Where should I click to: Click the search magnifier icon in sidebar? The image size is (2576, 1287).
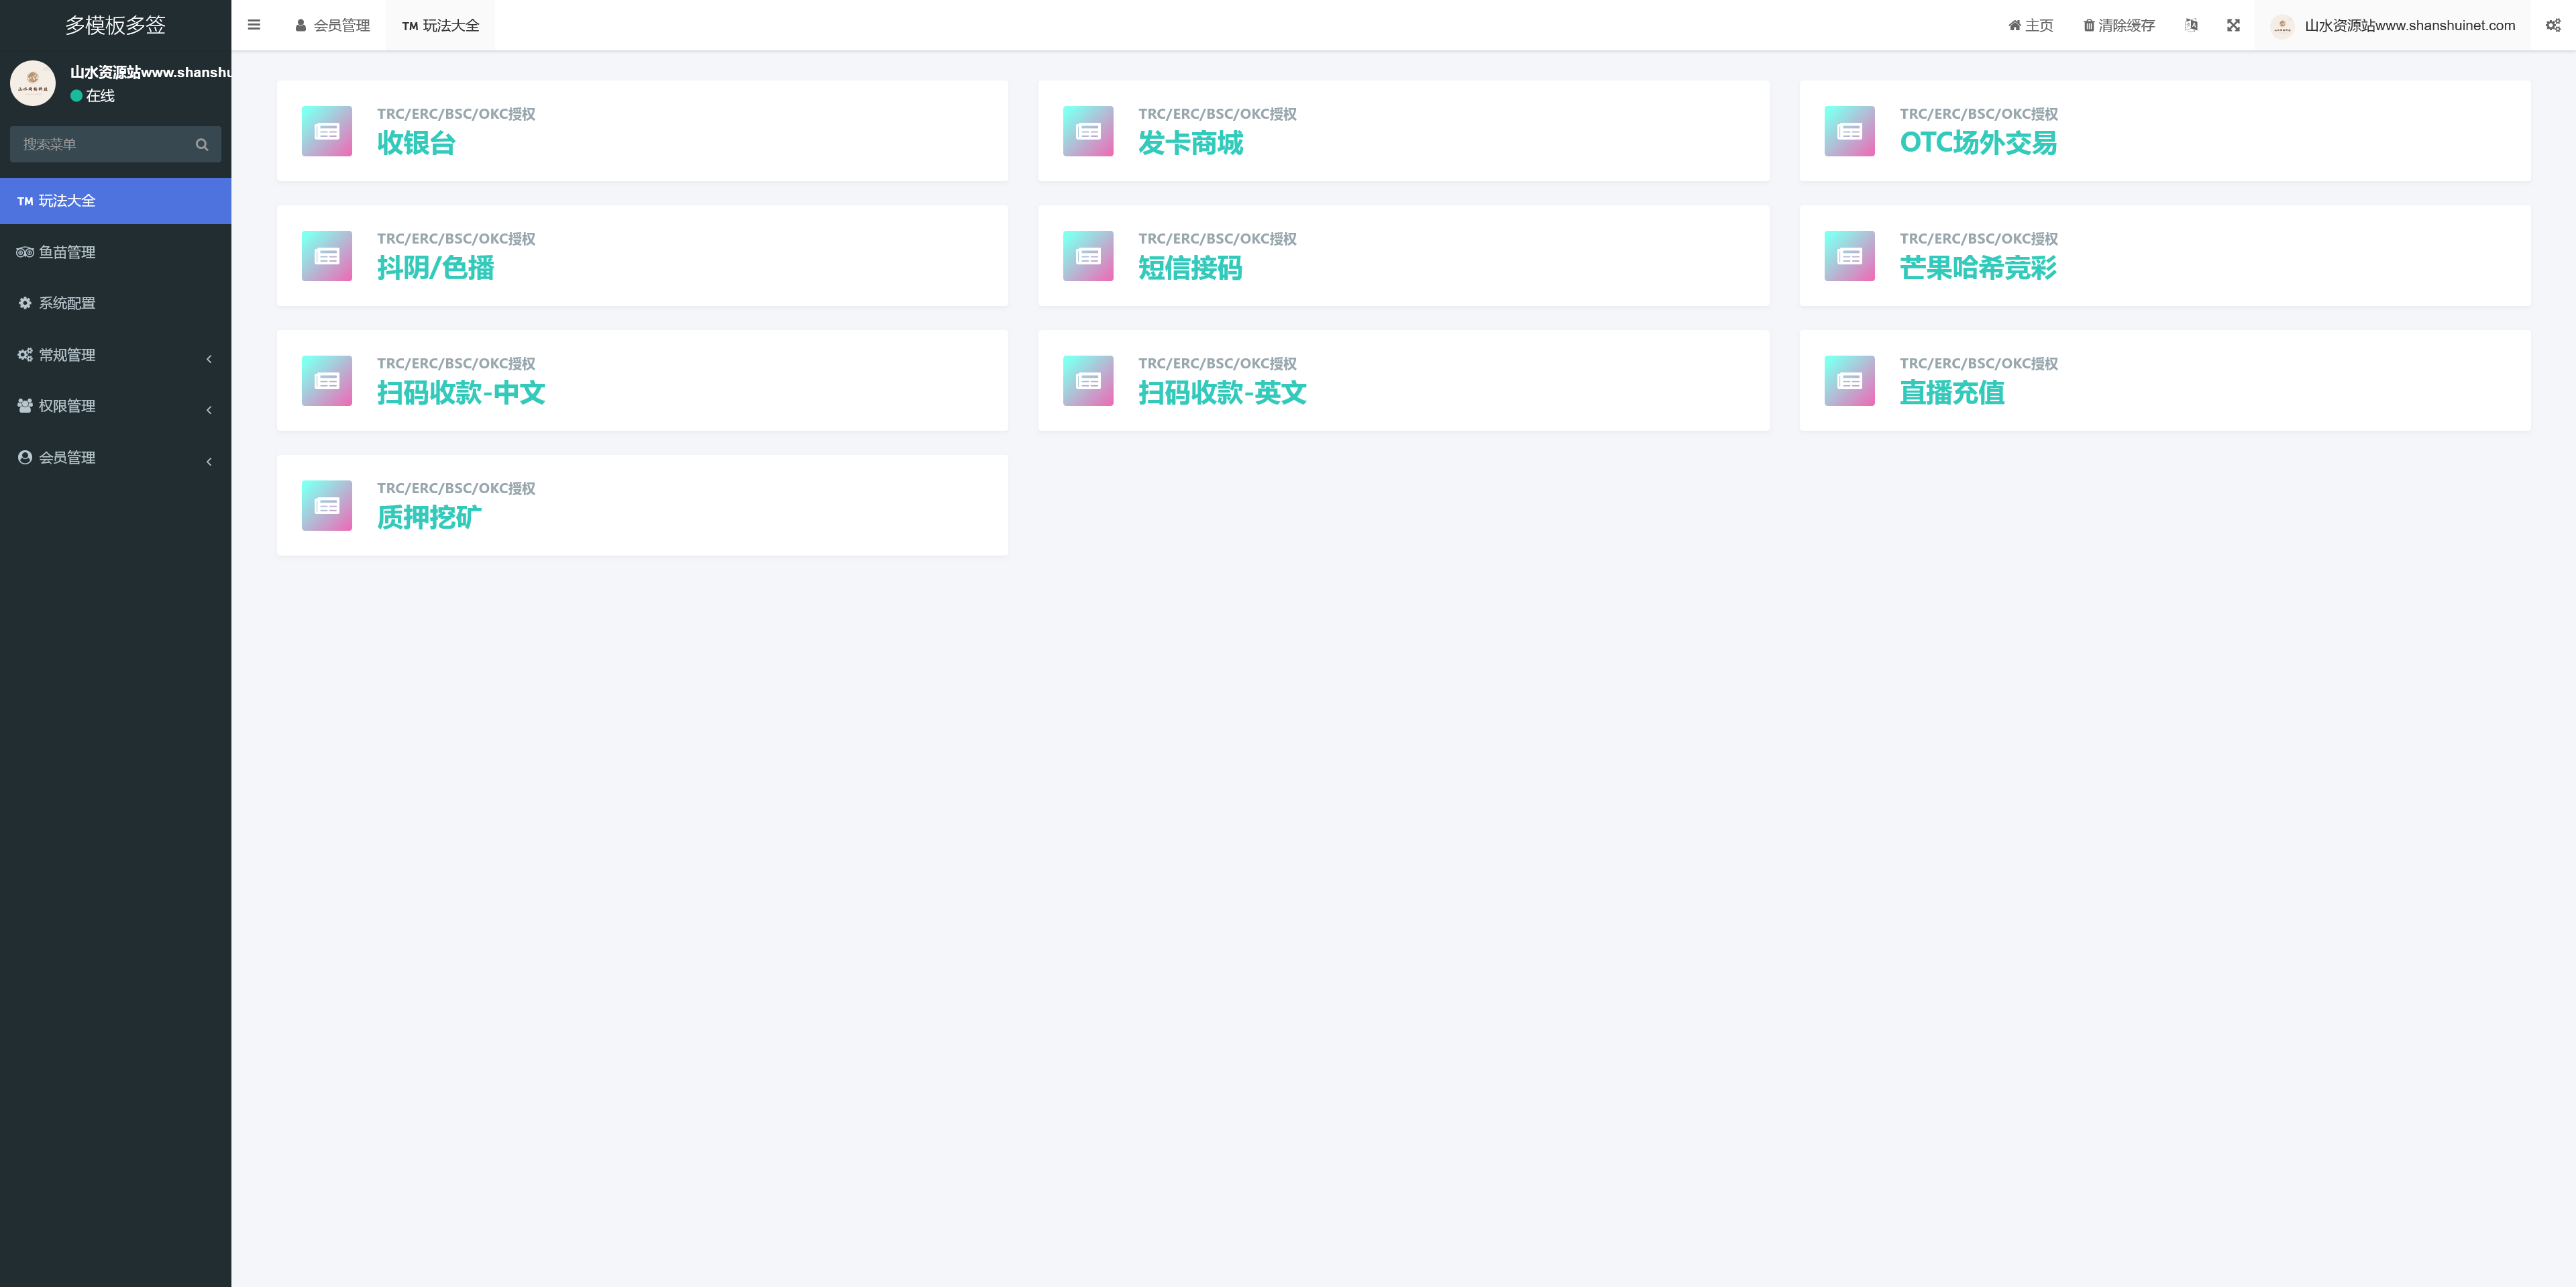(x=202, y=144)
